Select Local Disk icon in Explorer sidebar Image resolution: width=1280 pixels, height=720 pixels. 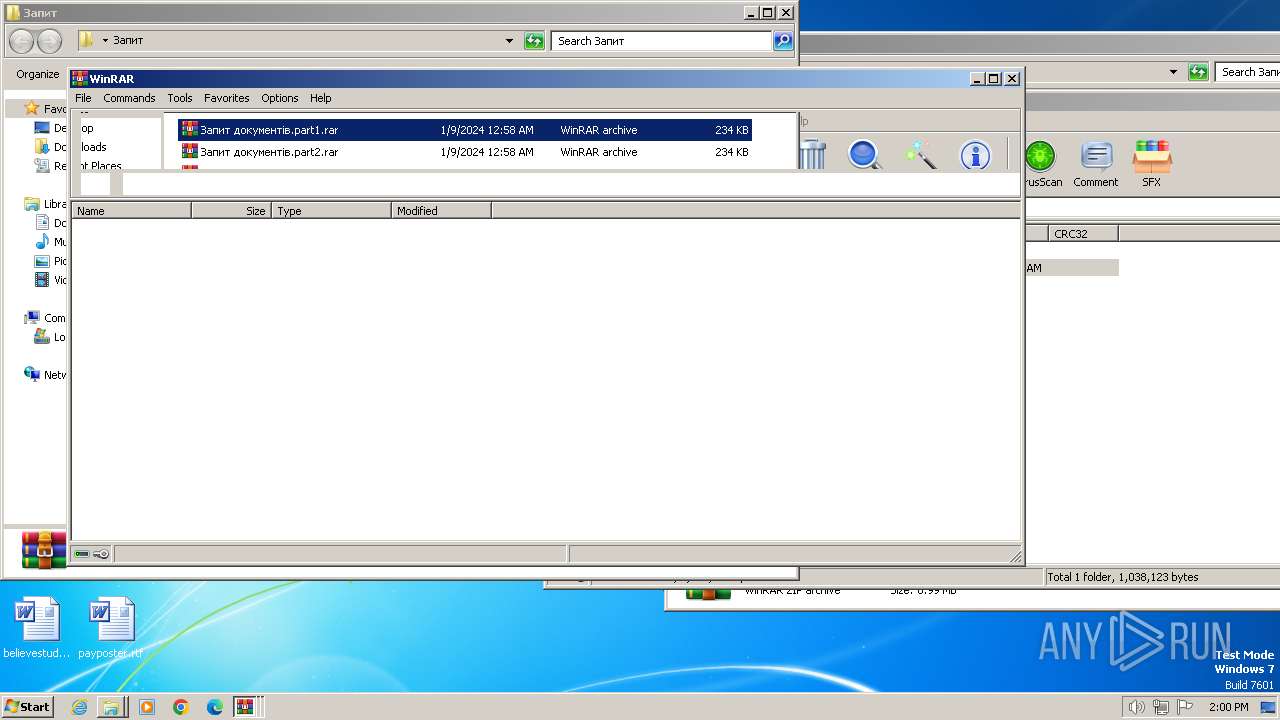pyautogui.click(x=42, y=337)
